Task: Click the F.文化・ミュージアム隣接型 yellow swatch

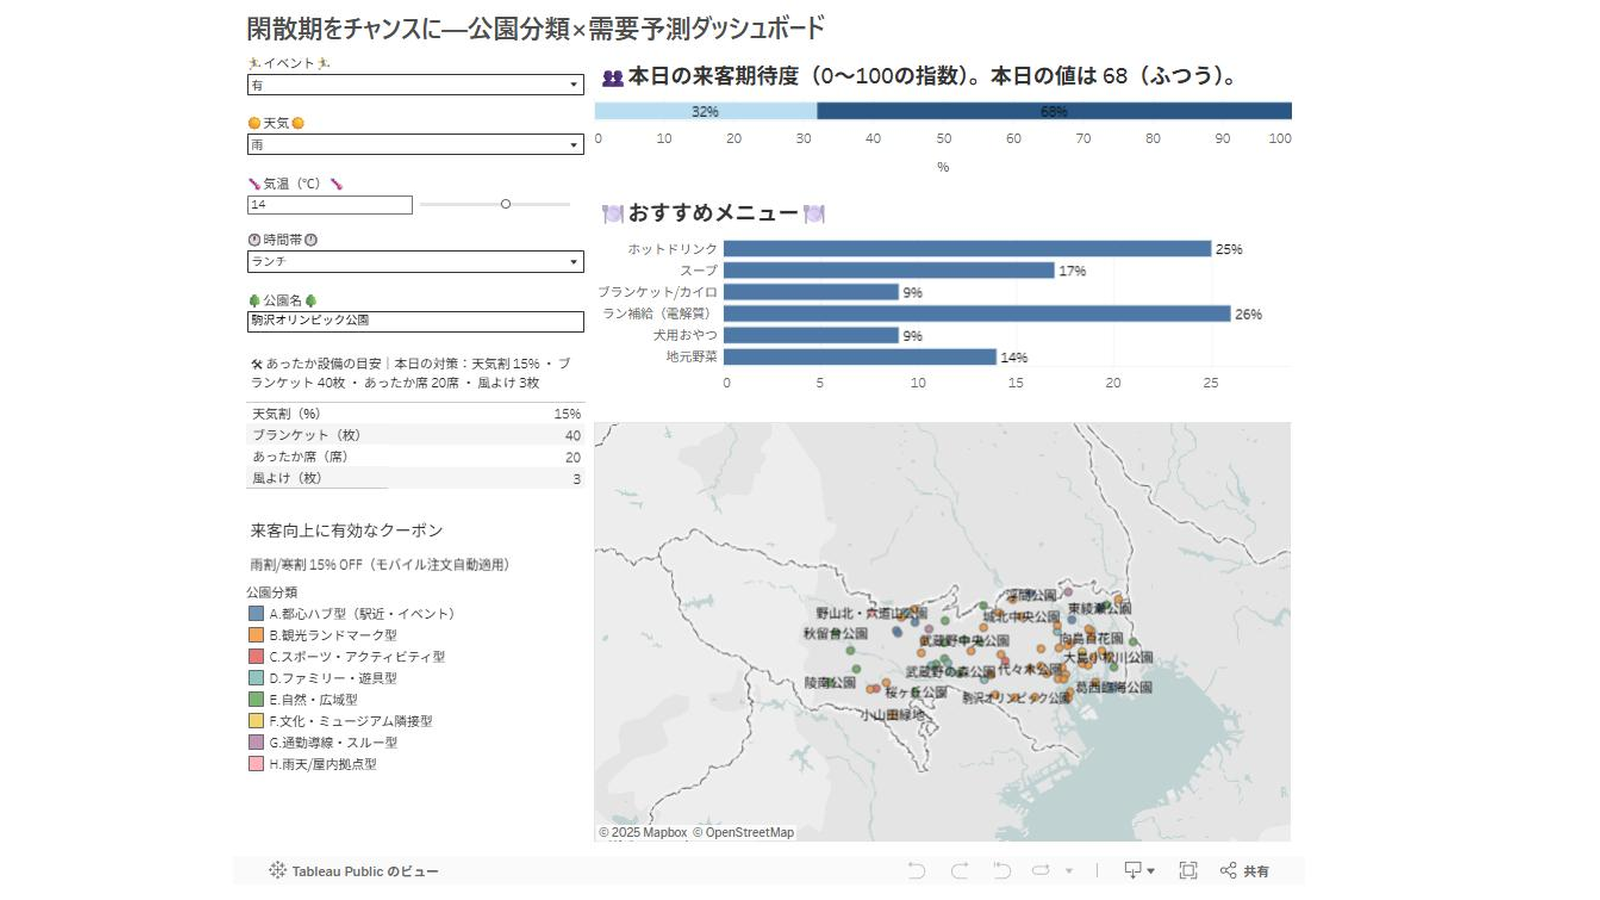Action: 256,721
